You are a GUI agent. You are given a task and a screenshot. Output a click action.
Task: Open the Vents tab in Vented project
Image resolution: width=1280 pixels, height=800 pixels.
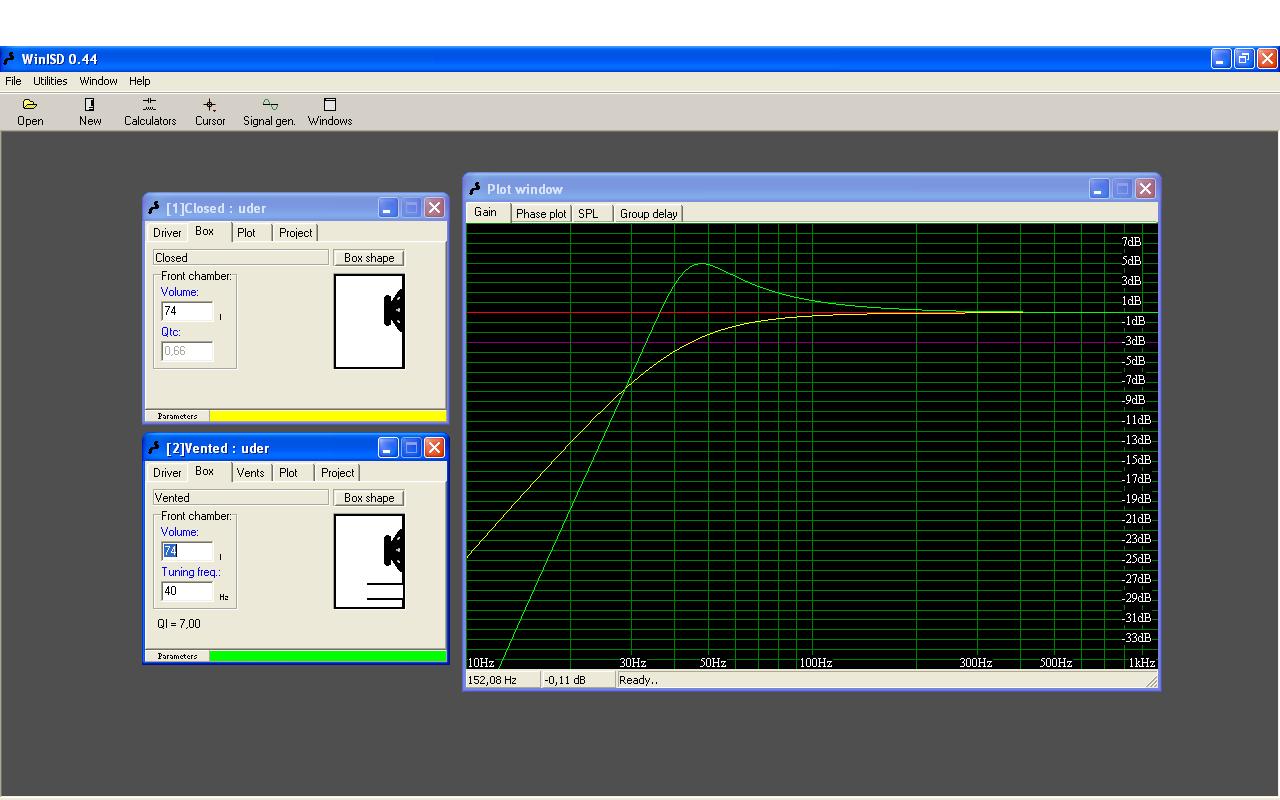coord(250,472)
